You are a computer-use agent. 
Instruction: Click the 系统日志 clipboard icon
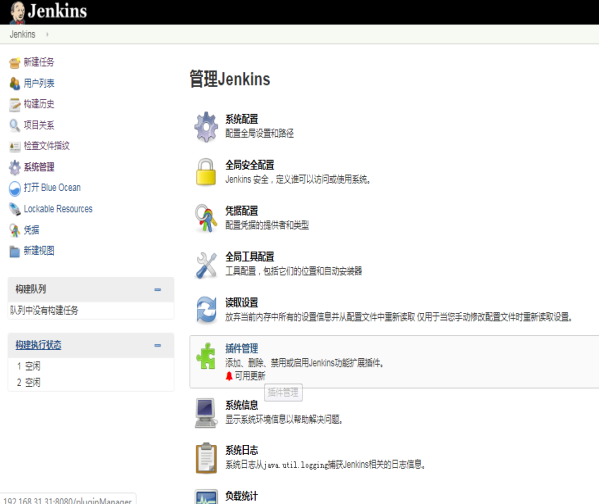point(206,458)
